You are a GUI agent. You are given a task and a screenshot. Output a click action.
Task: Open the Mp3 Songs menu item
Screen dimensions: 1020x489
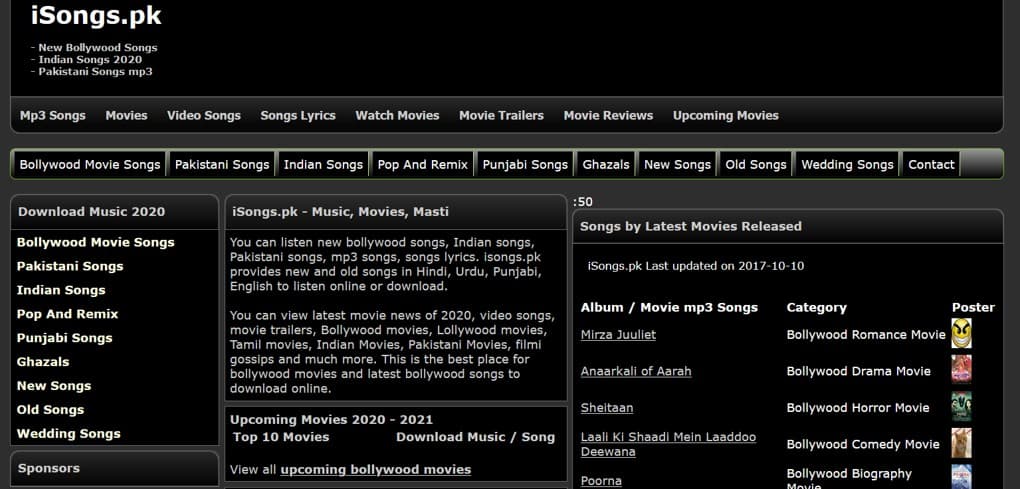(53, 115)
